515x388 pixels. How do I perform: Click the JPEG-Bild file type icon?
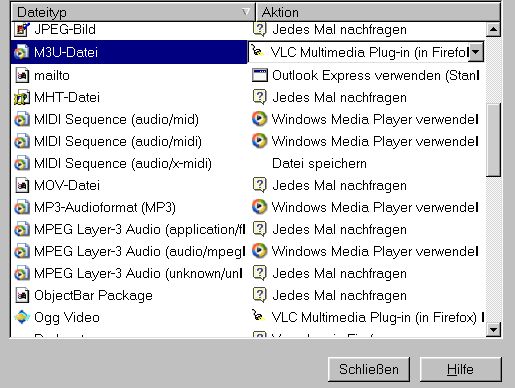22,30
